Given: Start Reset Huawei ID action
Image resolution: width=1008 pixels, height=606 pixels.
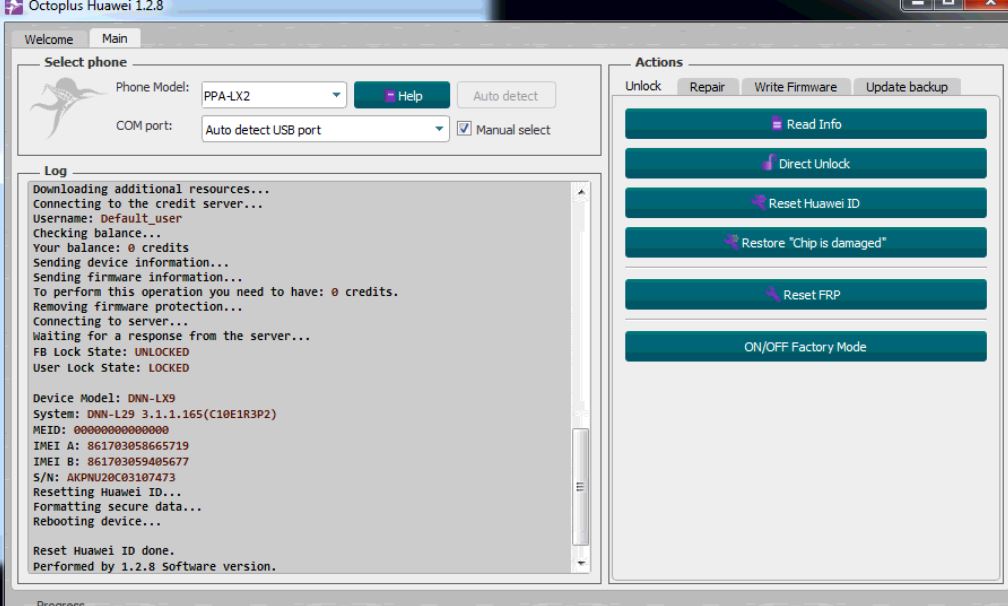Looking at the screenshot, I should coord(806,203).
